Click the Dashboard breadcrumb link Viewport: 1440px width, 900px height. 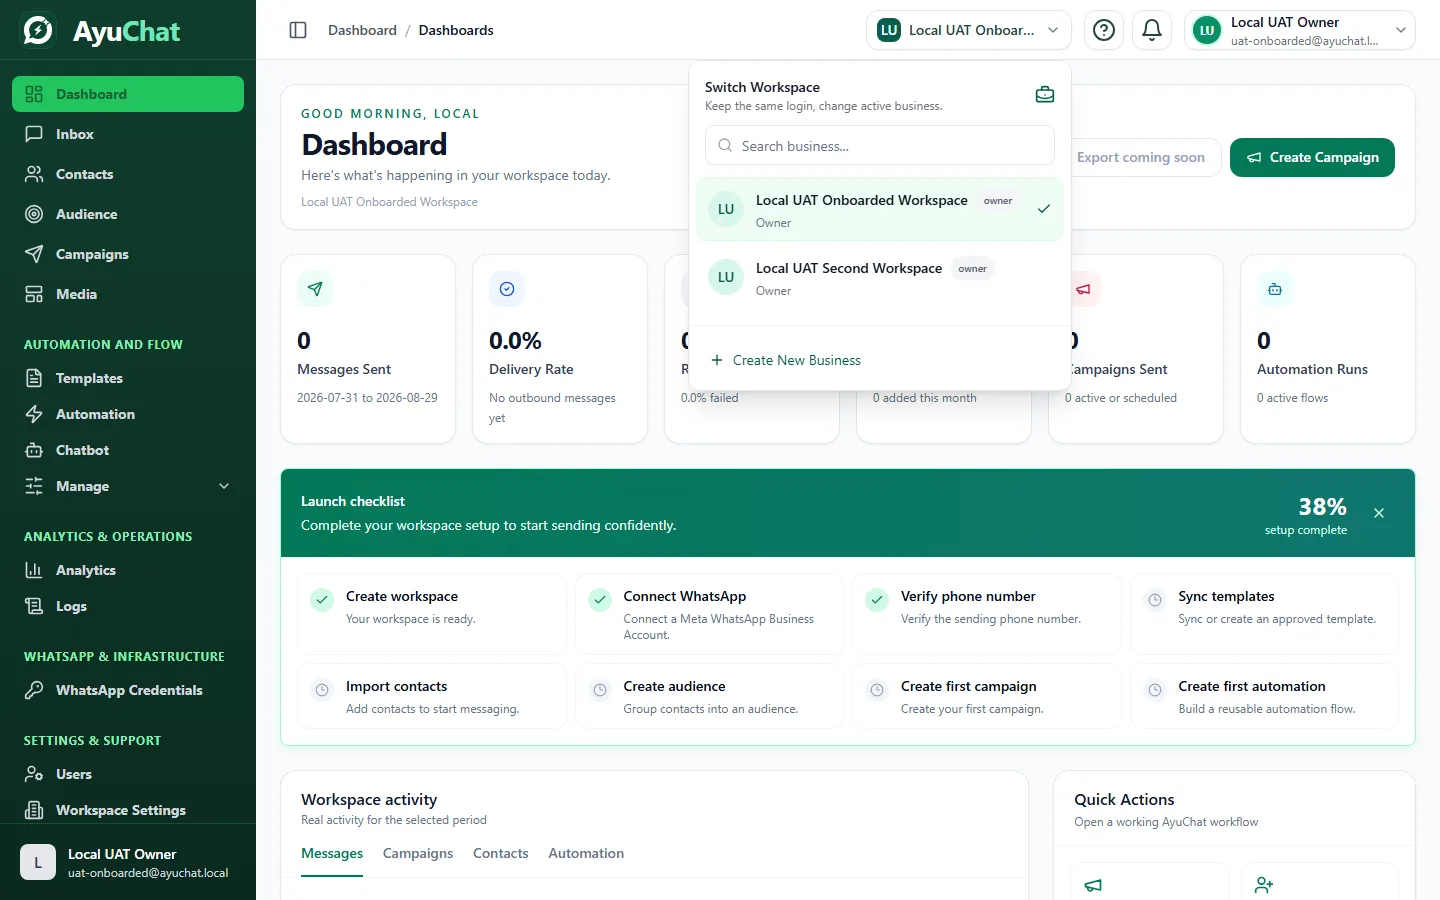click(362, 30)
